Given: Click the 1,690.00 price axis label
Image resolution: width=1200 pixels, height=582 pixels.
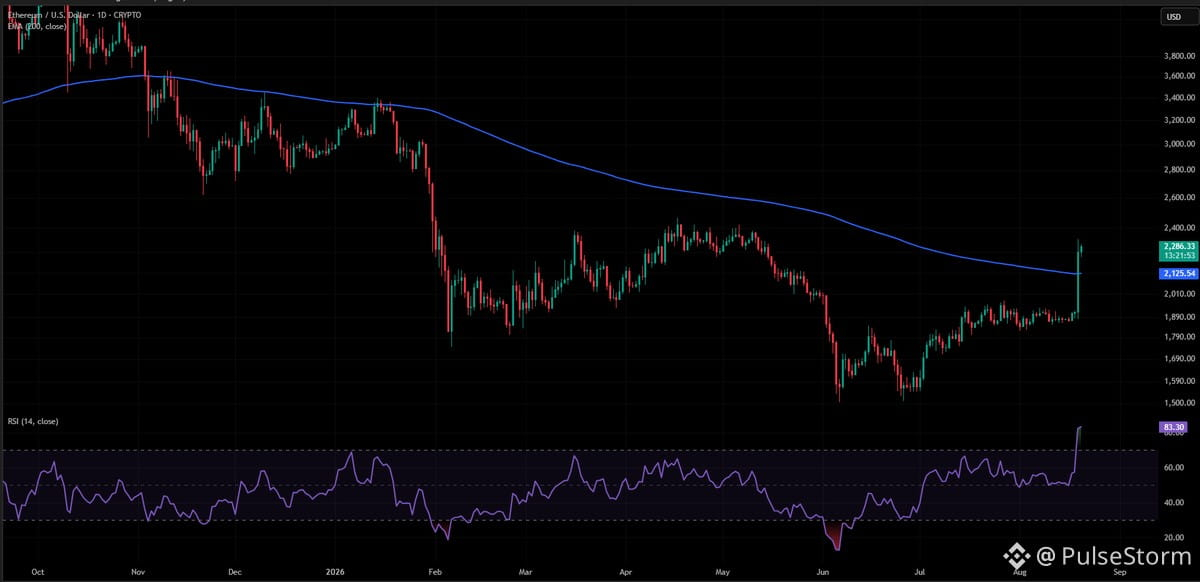Looking at the screenshot, I should click(x=1178, y=358).
